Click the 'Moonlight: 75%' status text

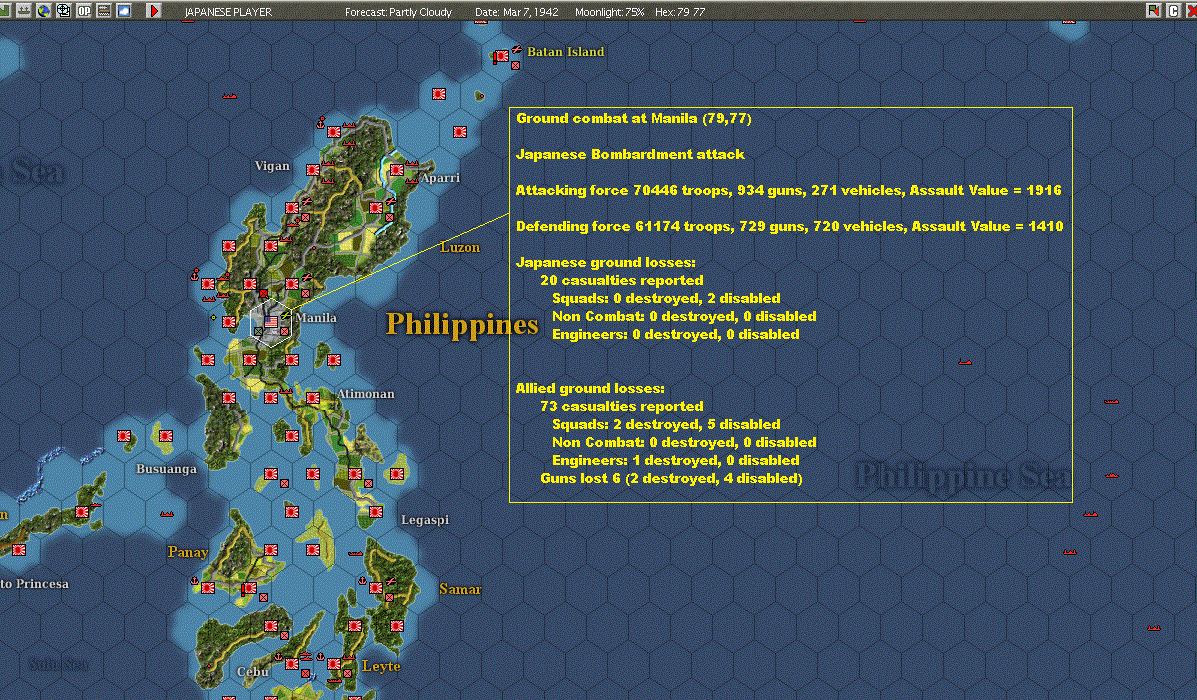pyautogui.click(x=609, y=12)
